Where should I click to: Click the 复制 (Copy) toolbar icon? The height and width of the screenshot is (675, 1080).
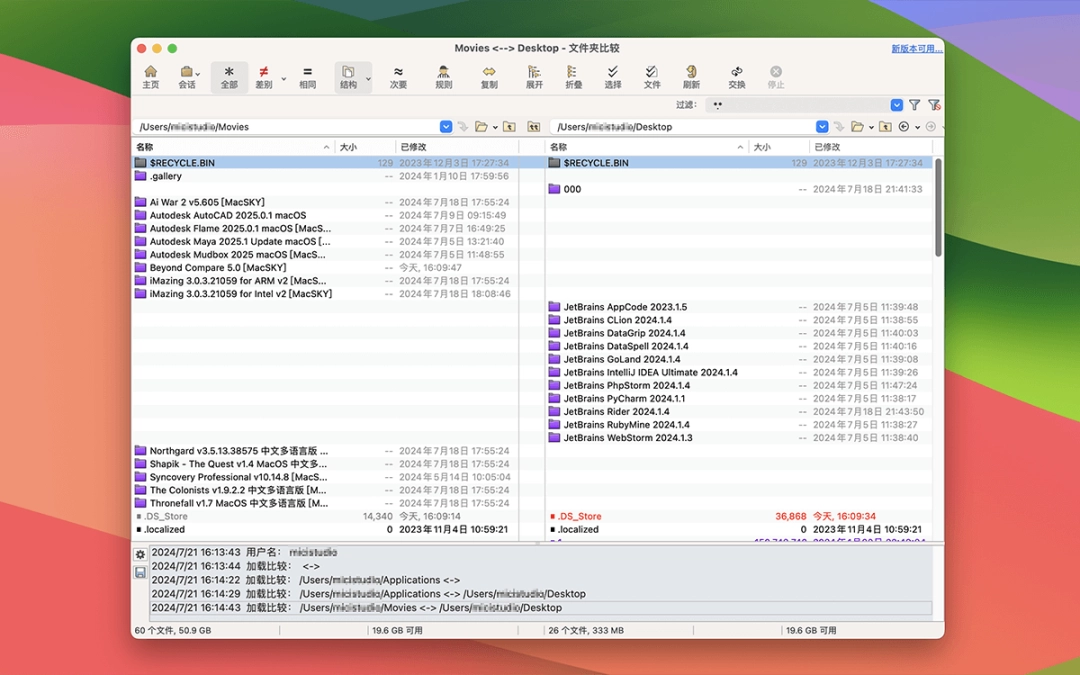click(489, 77)
